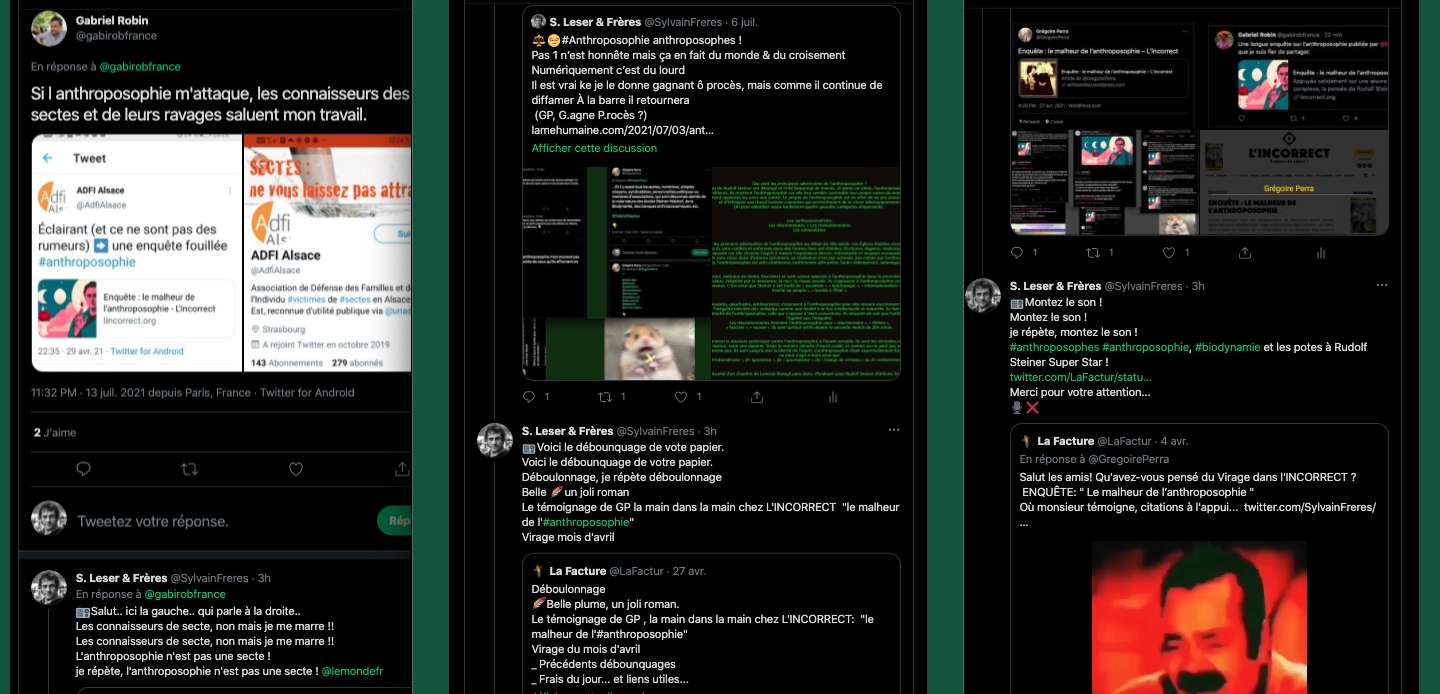Open the twitter.com/LaFactur/statu... link
Screen dimensions: 1440x694
(1080, 377)
